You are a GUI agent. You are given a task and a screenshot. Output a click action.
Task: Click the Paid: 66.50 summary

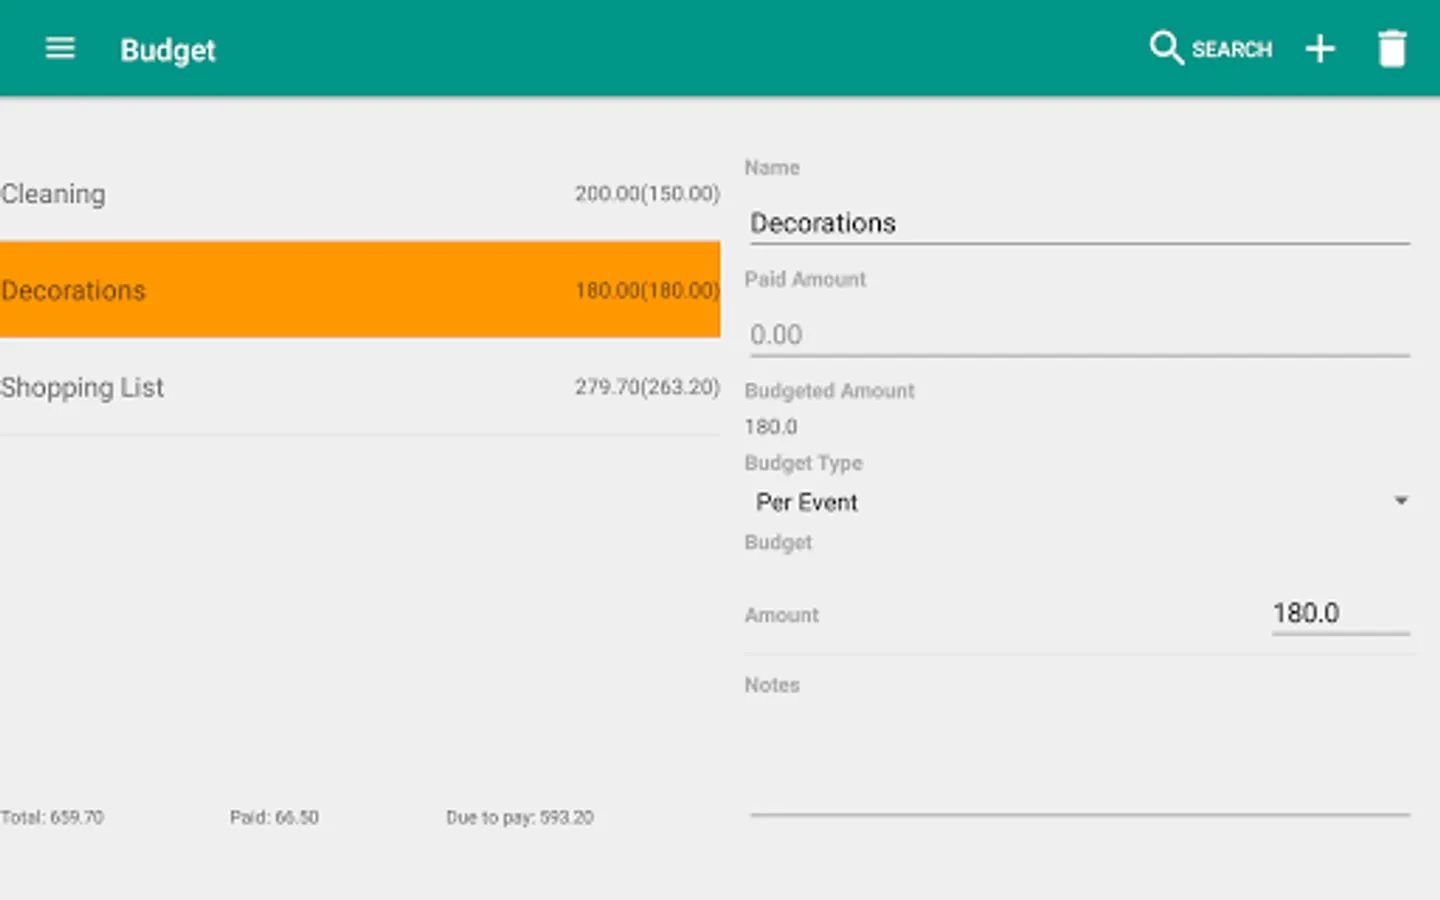tap(274, 817)
